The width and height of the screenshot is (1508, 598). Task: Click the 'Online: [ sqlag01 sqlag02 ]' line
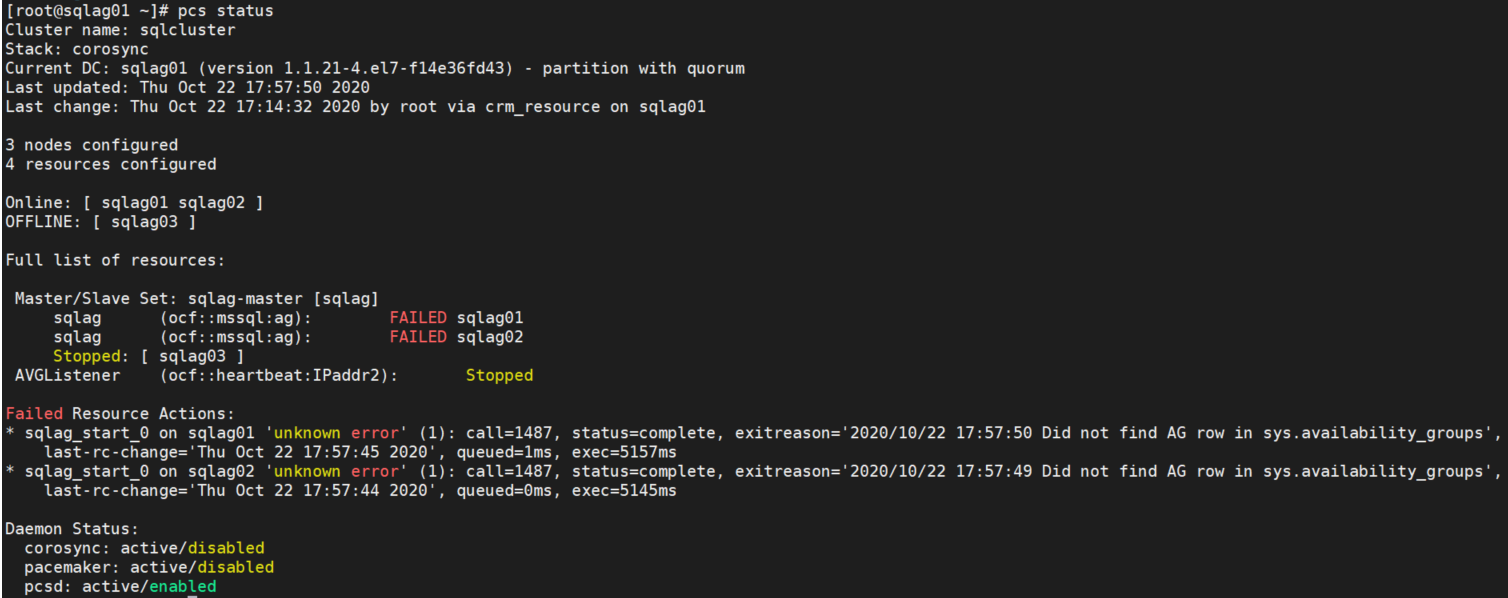pos(135,203)
